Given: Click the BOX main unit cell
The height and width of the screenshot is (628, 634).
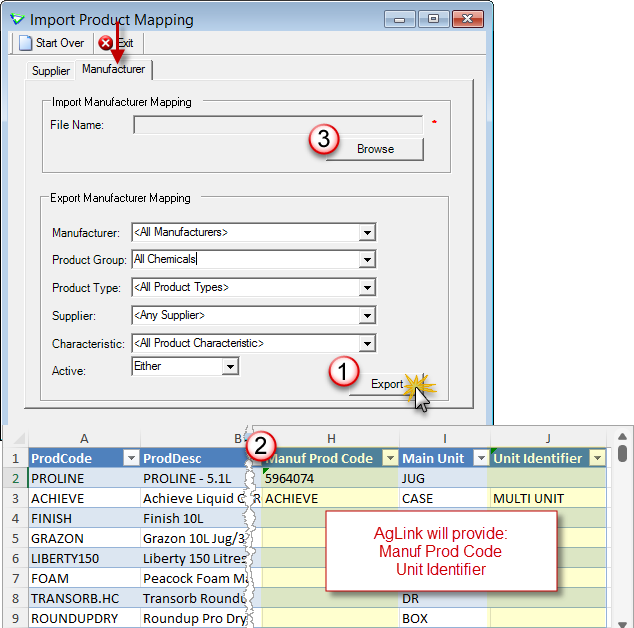Looking at the screenshot, I should 445,618.
